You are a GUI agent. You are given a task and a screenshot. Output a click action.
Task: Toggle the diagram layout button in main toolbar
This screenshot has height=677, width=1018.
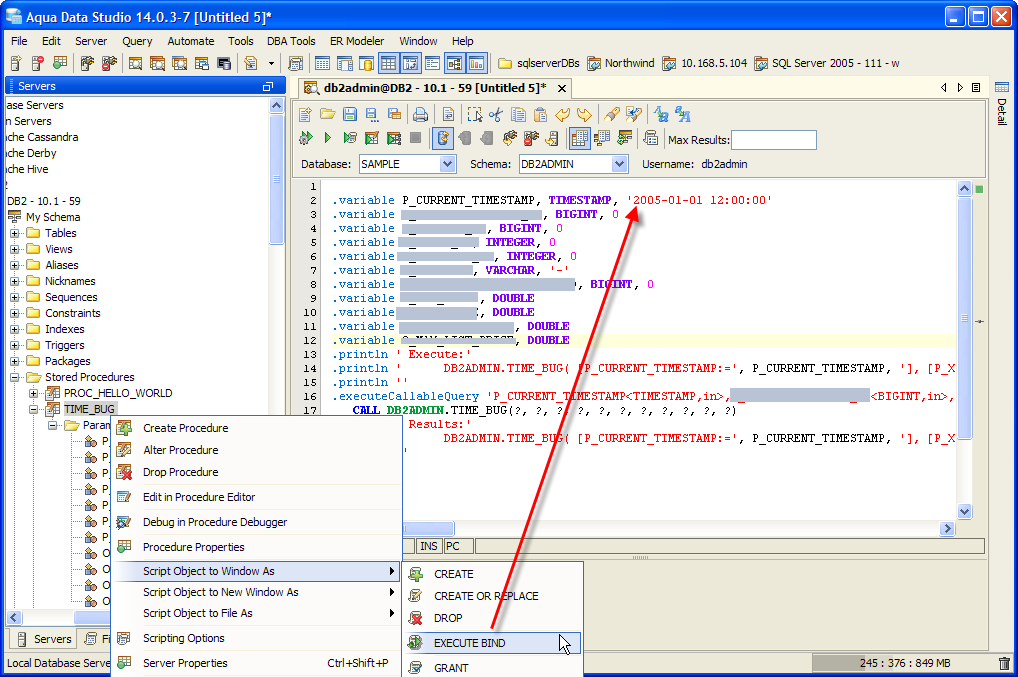click(454, 63)
